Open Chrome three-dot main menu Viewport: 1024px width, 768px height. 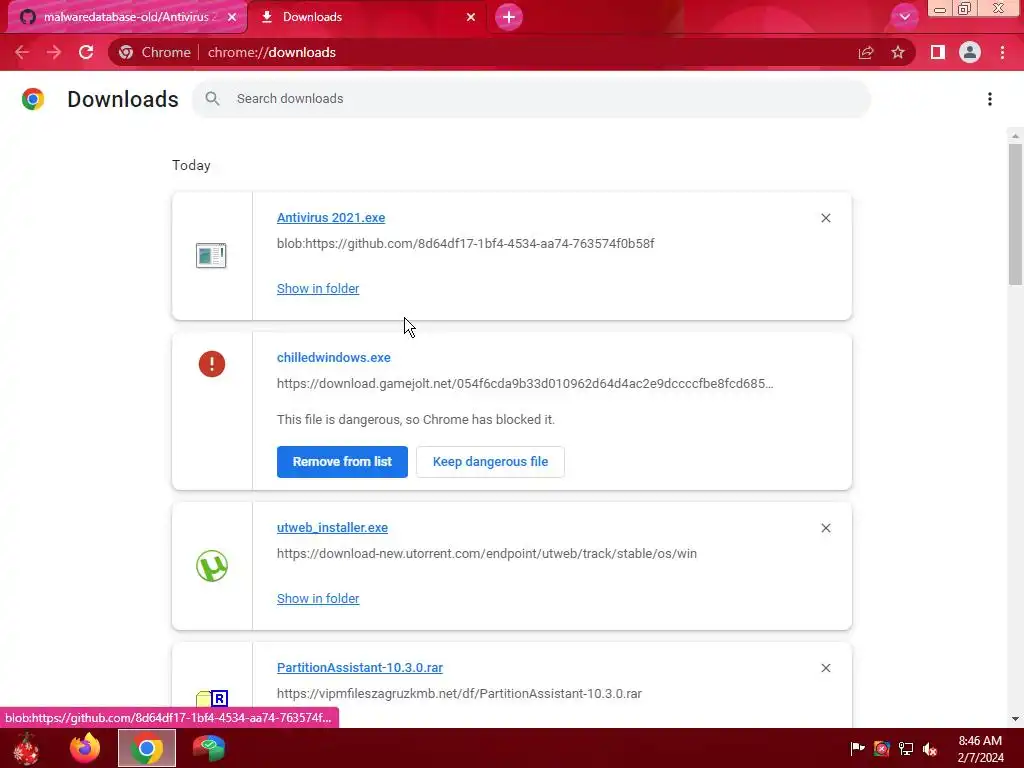click(1002, 52)
